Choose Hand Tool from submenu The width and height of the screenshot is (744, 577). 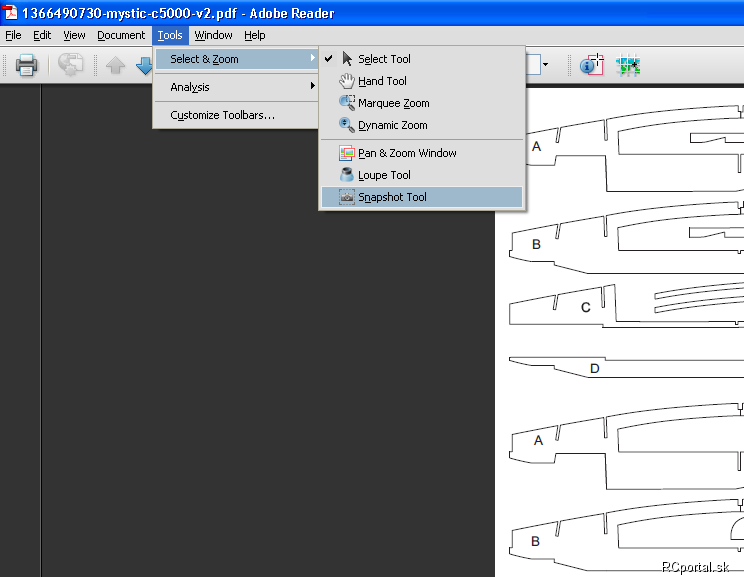click(422, 81)
